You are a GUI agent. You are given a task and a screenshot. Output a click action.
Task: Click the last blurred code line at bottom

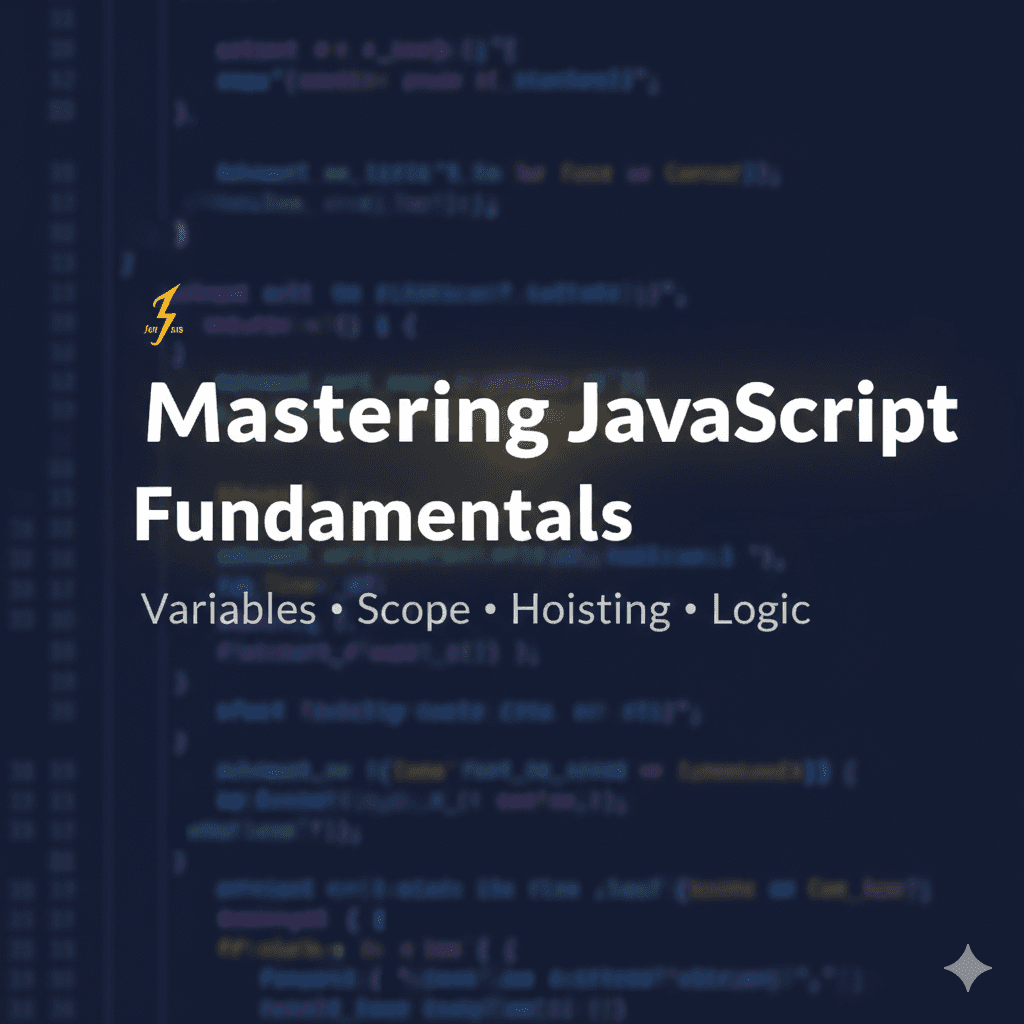click(x=440, y=1006)
